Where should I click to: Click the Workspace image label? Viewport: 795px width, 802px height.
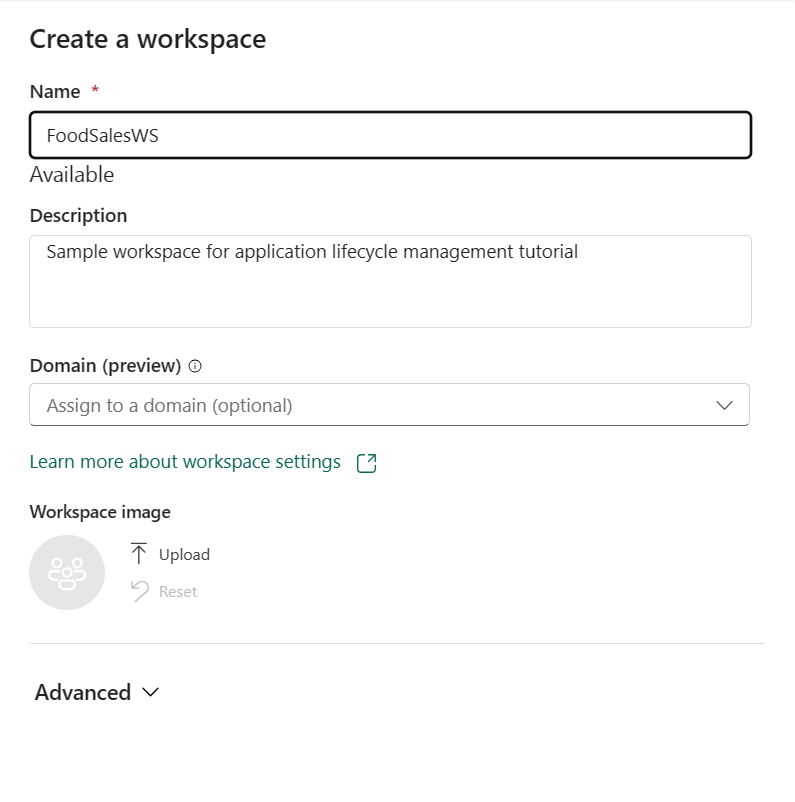[x=100, y=512]
